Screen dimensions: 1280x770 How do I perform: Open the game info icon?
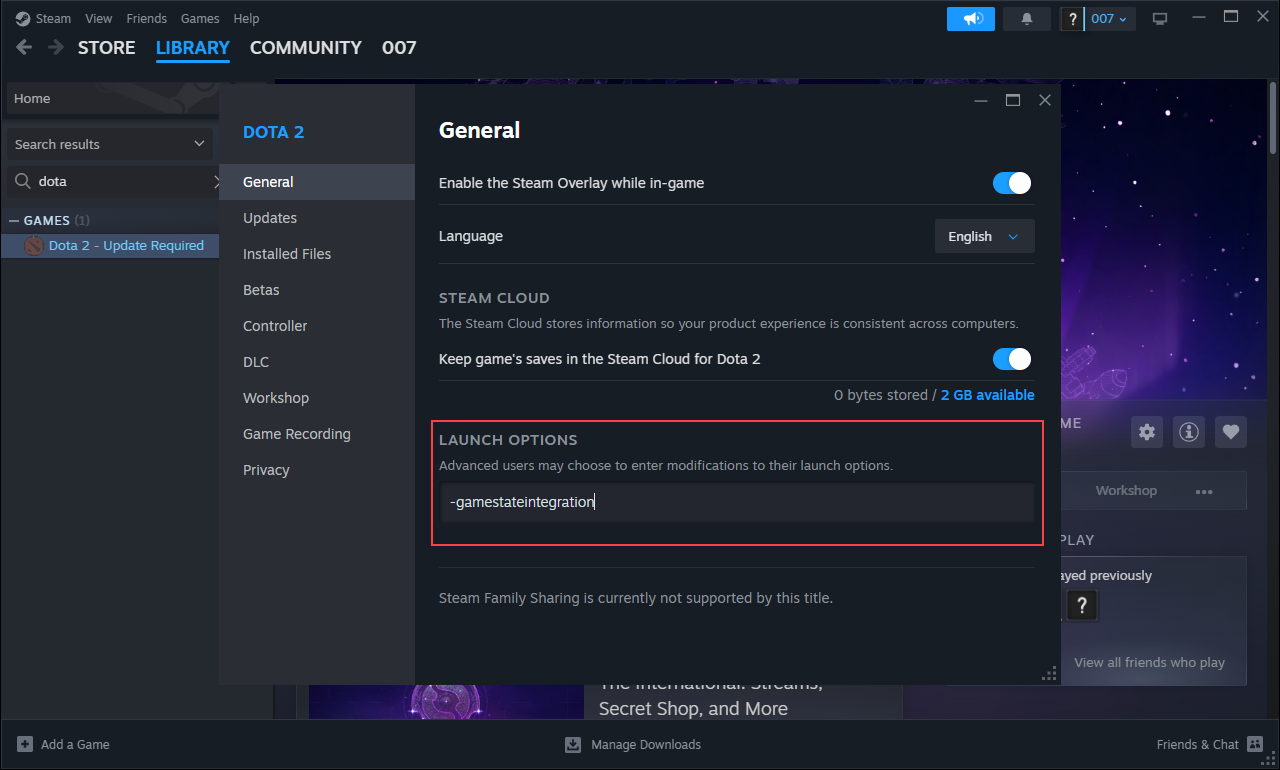pos(1189,432)
